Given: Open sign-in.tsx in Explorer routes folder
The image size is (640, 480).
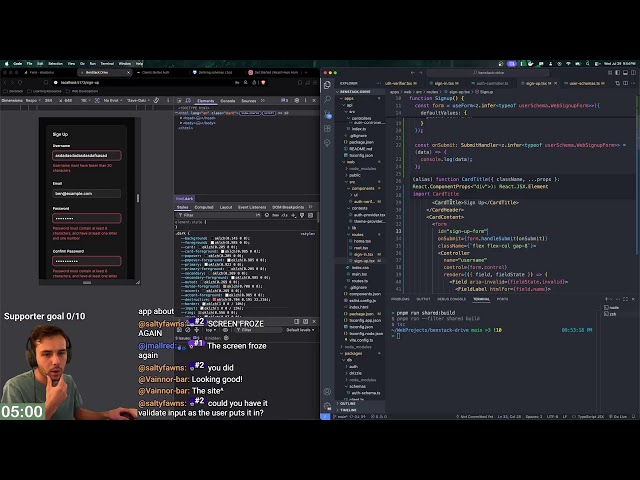Looking at the screenshot, I should click(363, 254).
